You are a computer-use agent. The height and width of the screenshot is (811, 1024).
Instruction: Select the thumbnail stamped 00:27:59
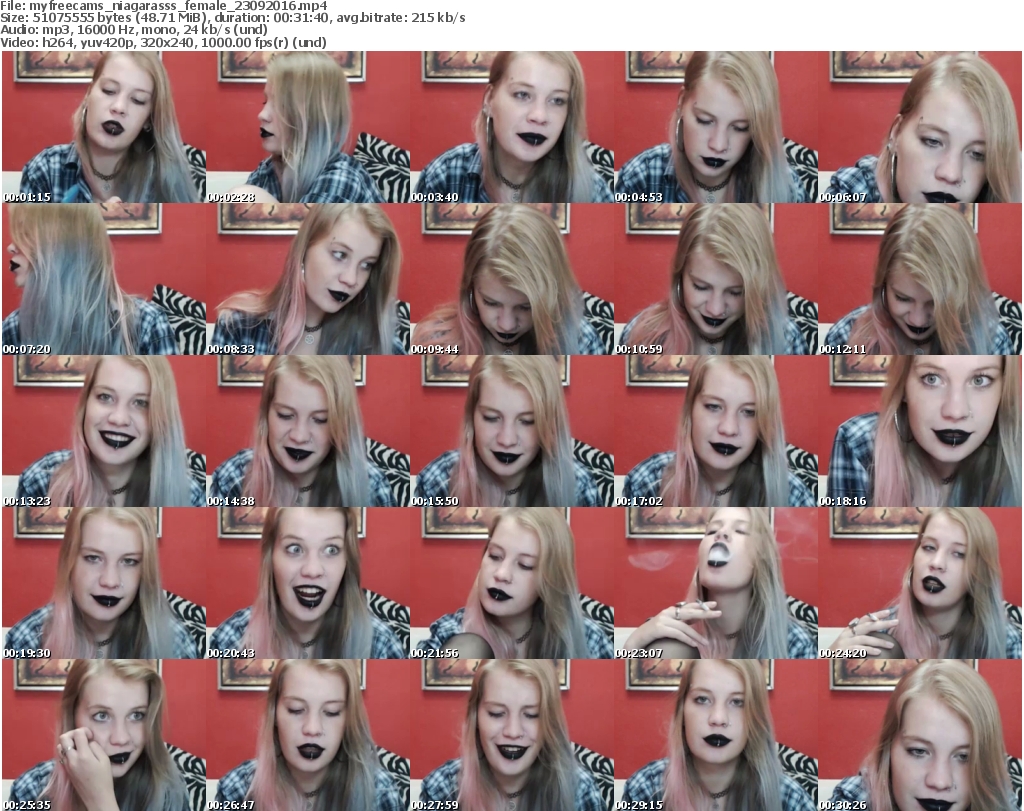[511, 735]
